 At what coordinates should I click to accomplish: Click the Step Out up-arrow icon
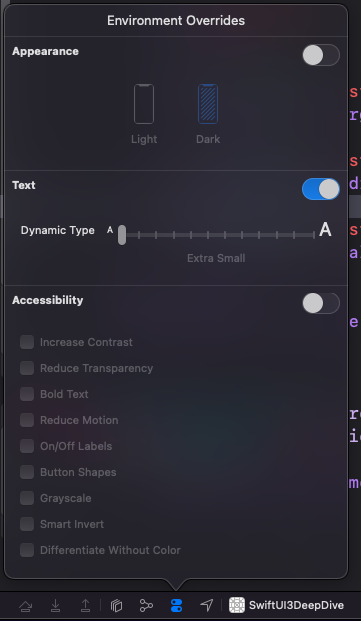(x=86, y=605)
